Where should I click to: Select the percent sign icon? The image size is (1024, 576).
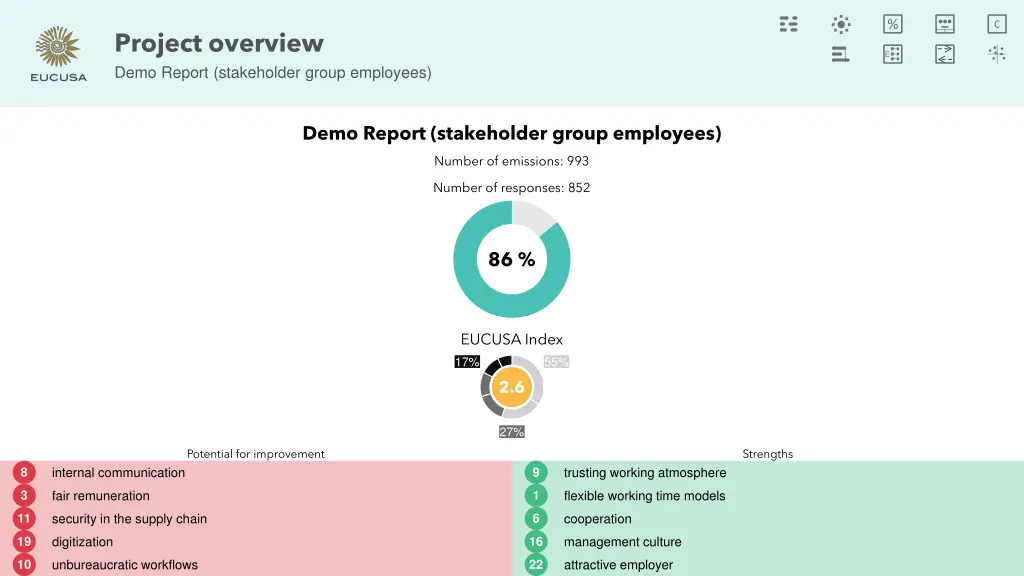pos(892,24)
